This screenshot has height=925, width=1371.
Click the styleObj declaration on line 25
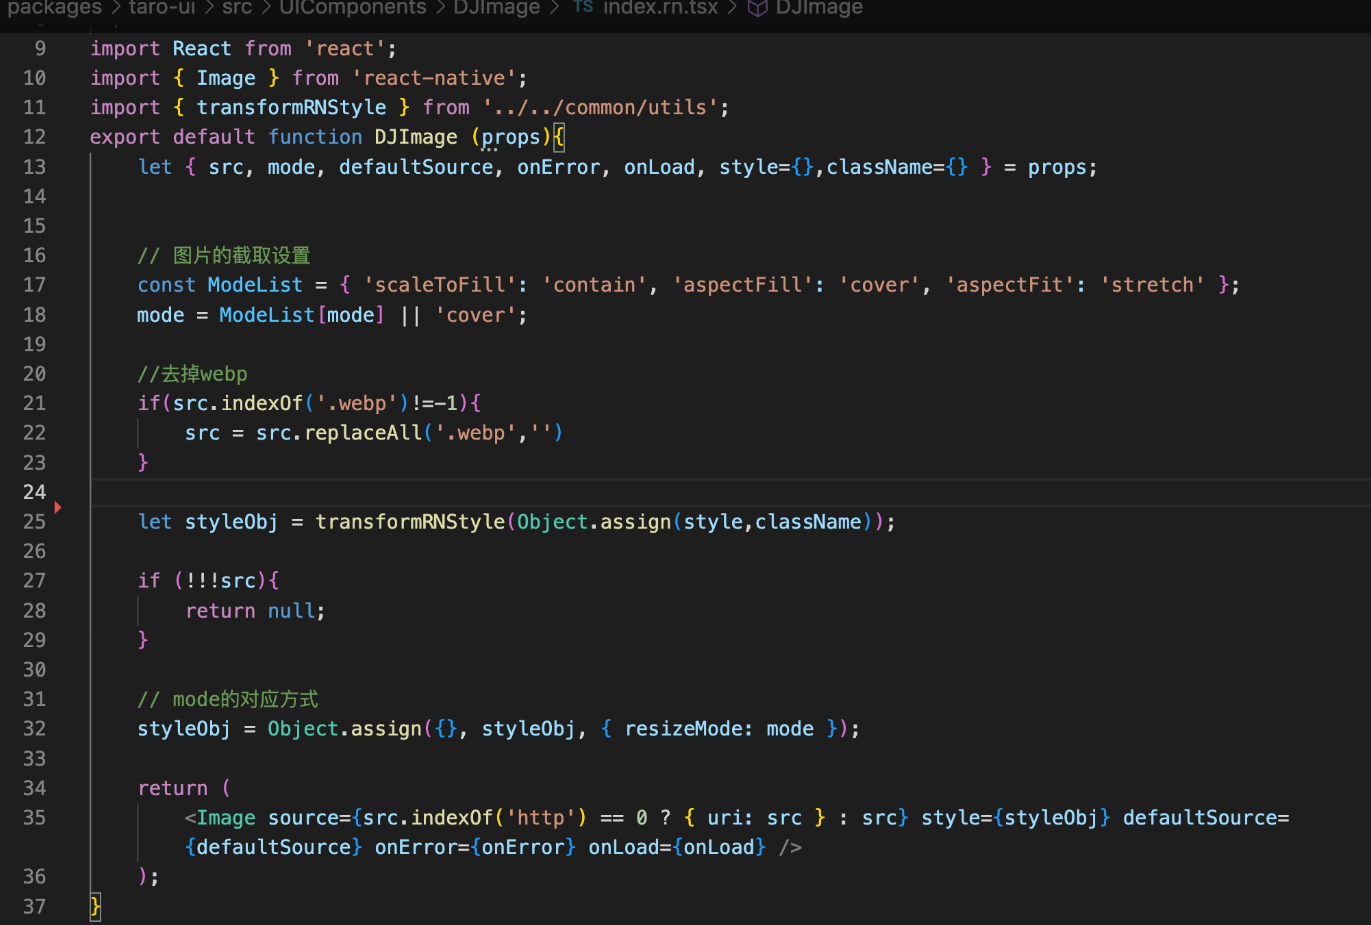pos(231,522)
